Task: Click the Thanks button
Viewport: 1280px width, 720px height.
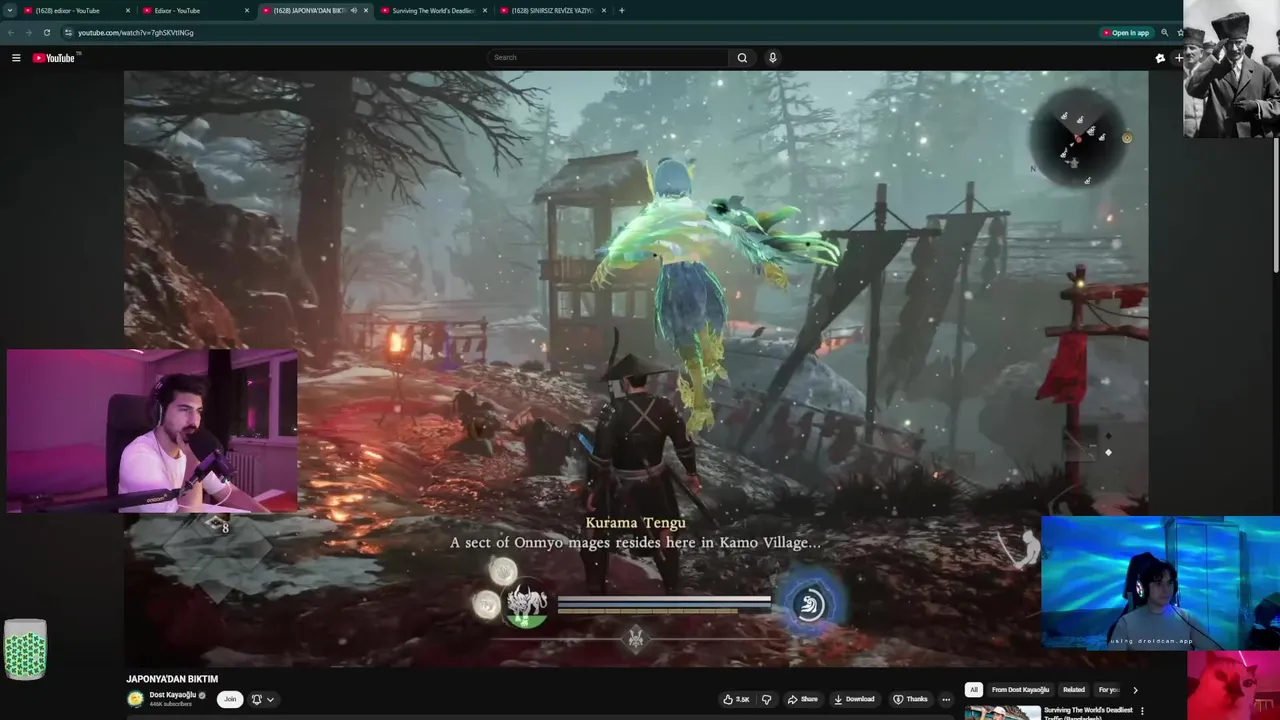Action: click(x=910, y=700)
